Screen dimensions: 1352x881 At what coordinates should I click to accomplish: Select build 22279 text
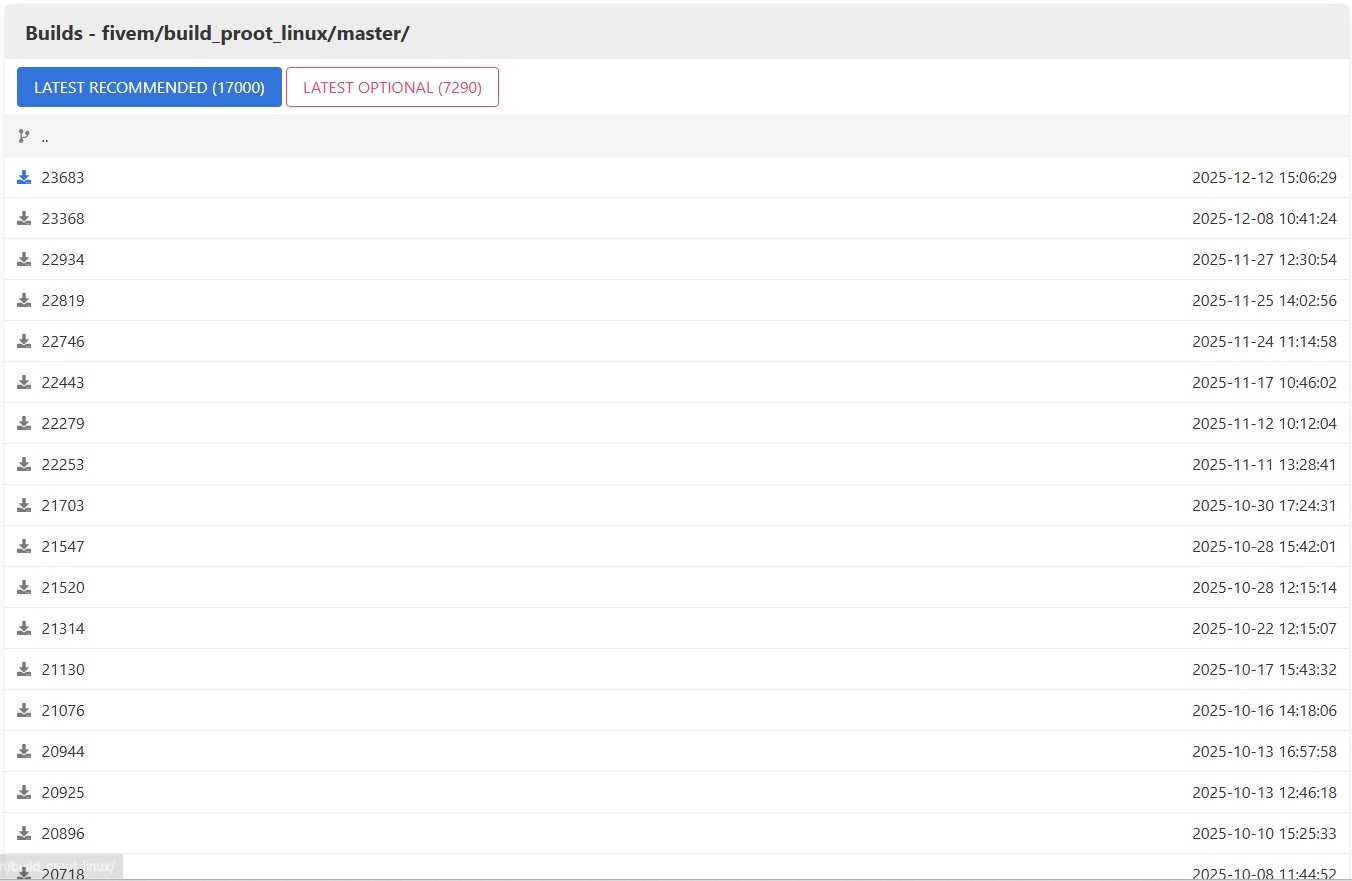click(x=63, y=424)
